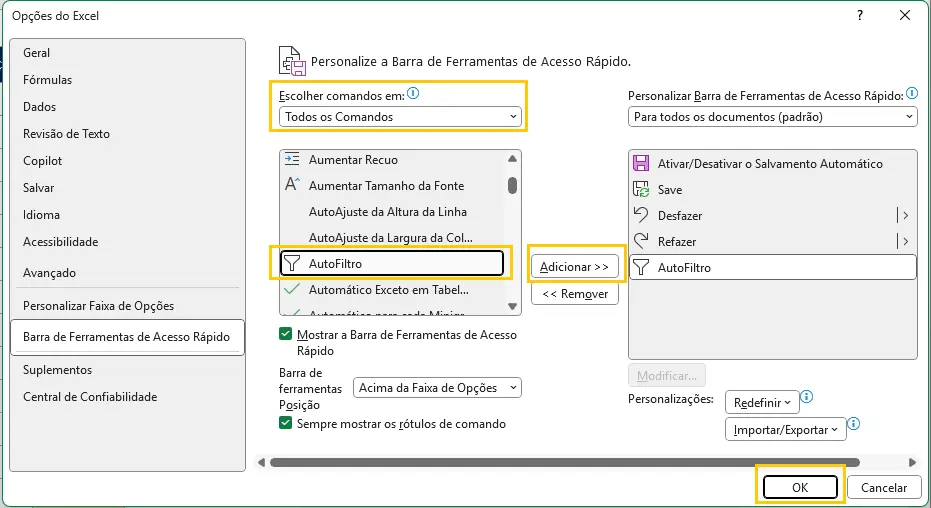Uncheck Sempre mostrar os rótulos de comando

pyautogui.click(x=286, y=424)
